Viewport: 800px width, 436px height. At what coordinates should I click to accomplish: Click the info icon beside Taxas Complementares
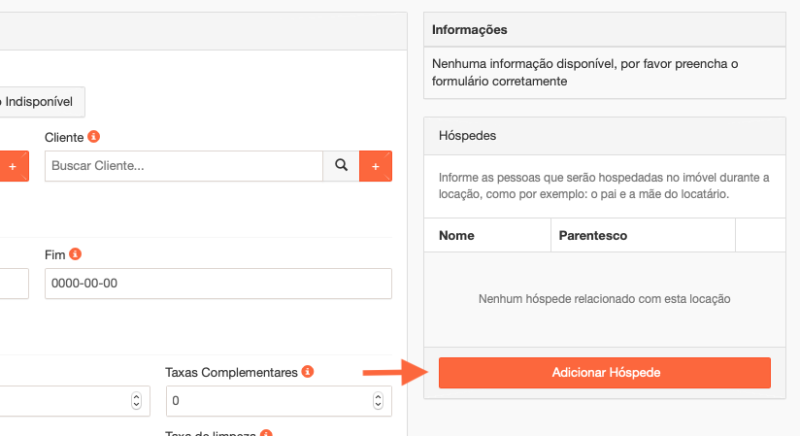[x=308, y=372]
